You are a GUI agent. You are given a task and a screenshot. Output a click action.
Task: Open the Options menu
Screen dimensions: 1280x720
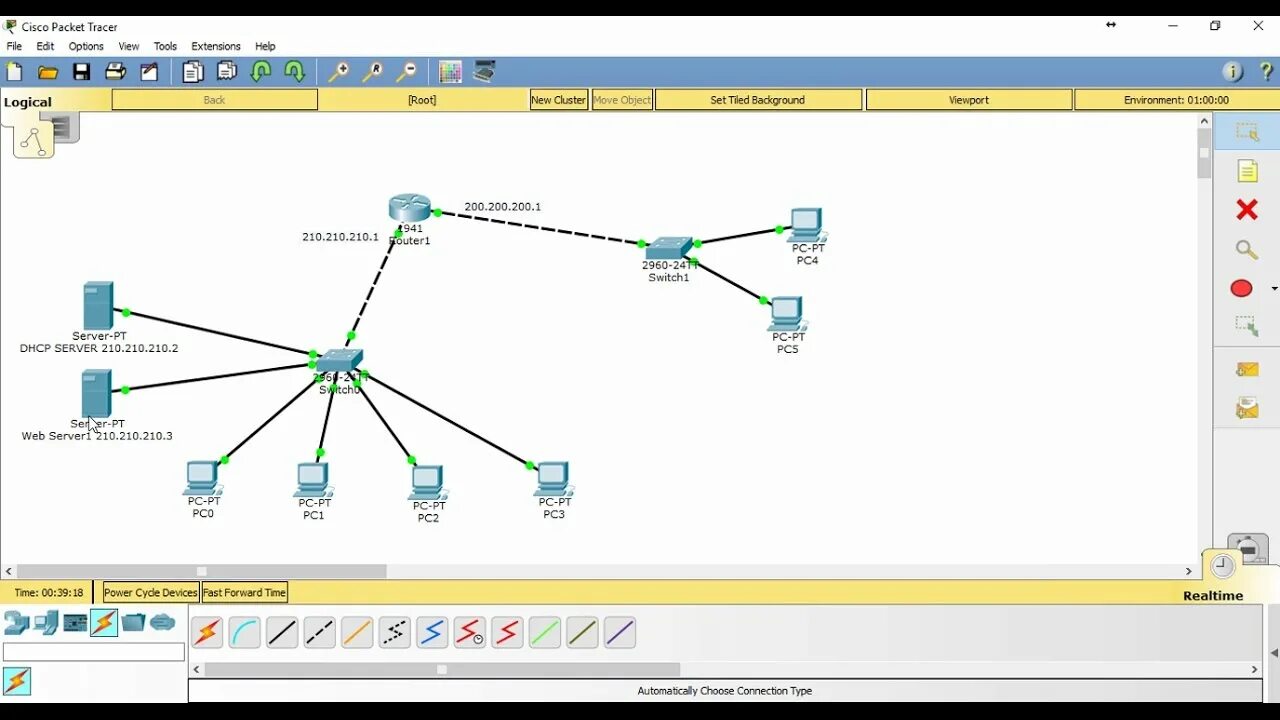pos(86,46)
